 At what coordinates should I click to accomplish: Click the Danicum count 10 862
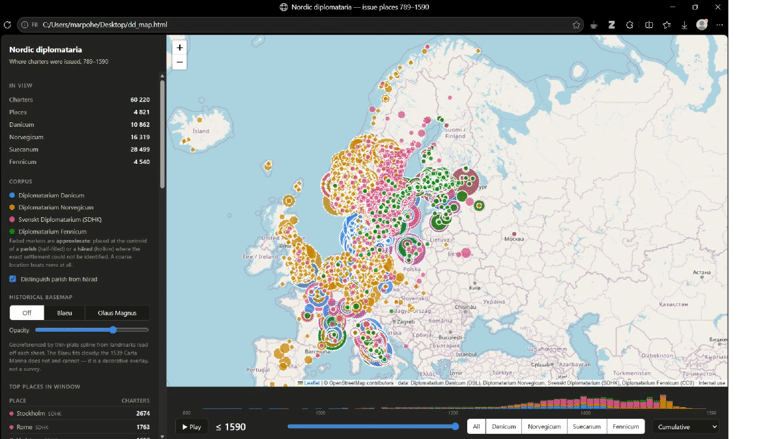[140, 125]
